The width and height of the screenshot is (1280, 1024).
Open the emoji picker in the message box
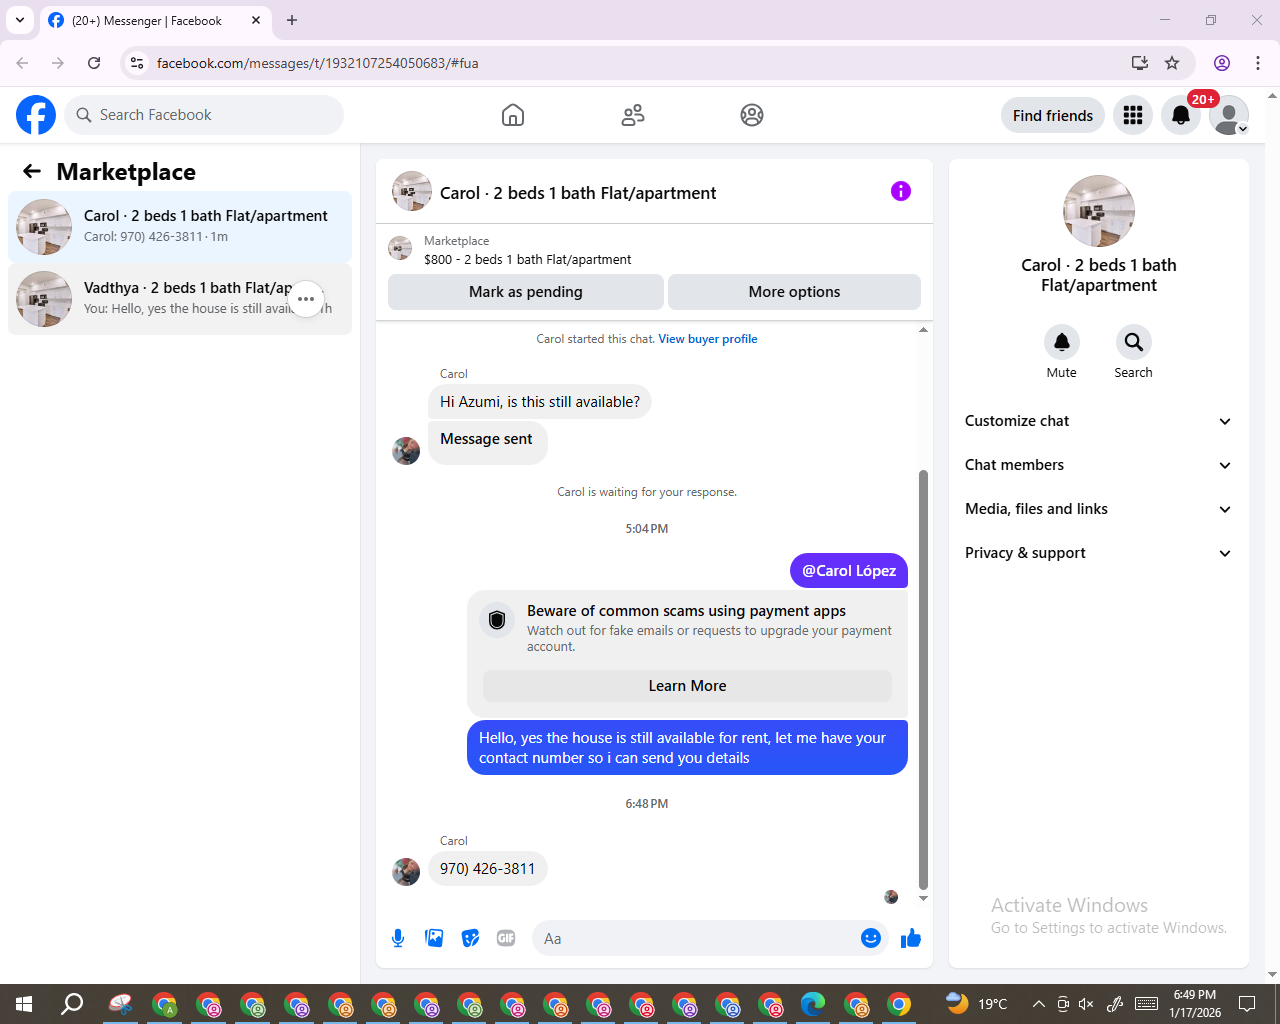(871, 938)
